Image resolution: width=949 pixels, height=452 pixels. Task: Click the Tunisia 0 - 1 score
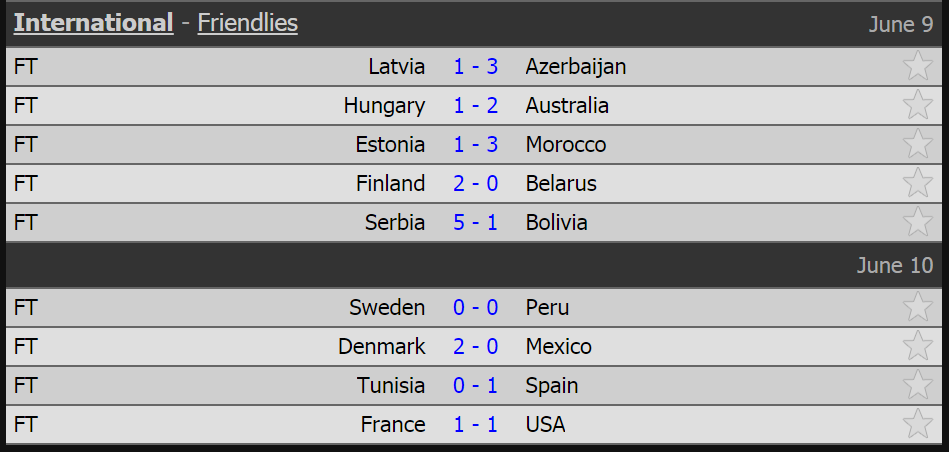[476, 386]
